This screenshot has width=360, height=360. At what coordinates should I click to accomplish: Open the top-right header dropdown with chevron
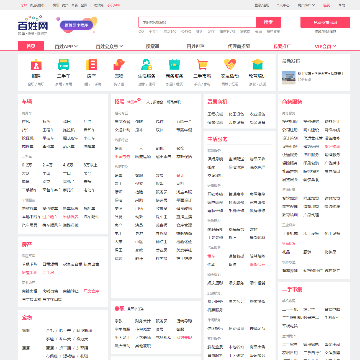point(306,5)
